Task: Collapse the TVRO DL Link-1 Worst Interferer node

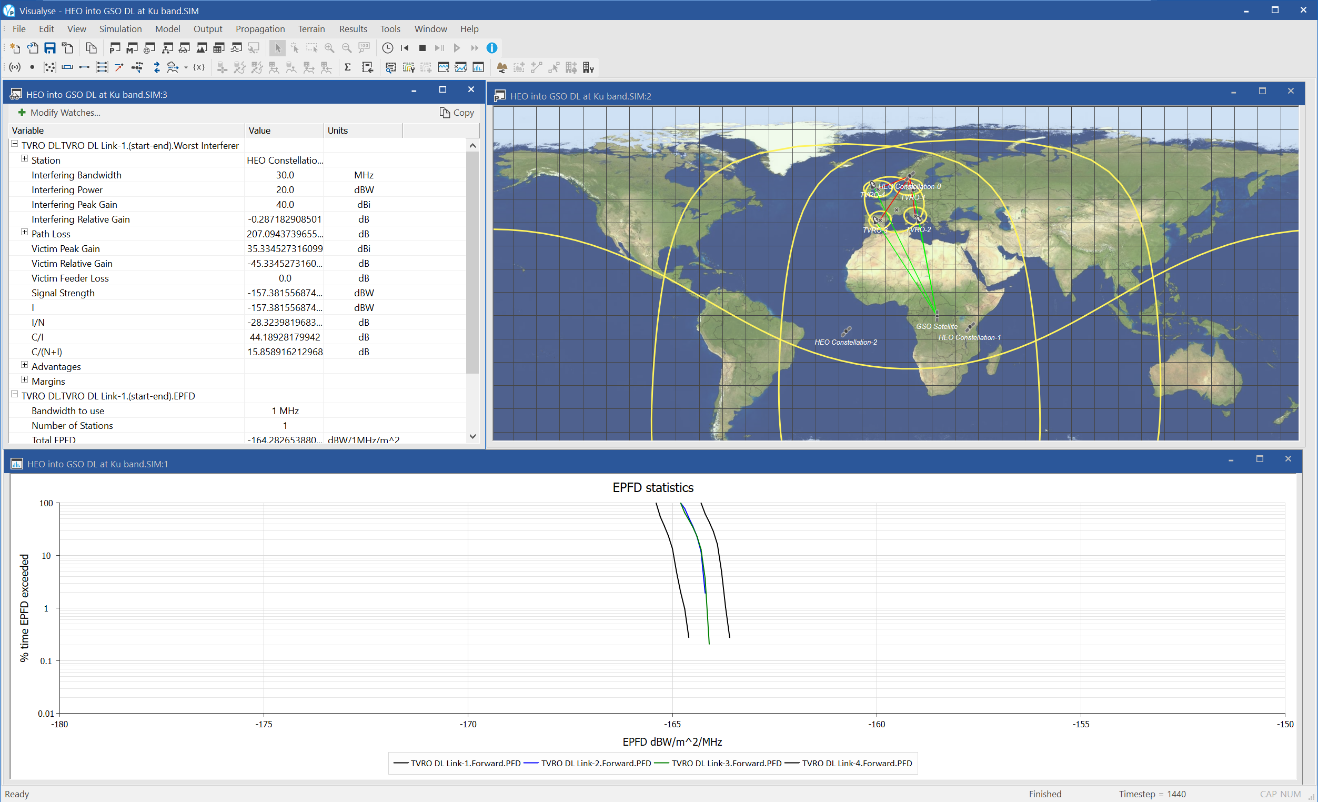Action: point(14,145)
